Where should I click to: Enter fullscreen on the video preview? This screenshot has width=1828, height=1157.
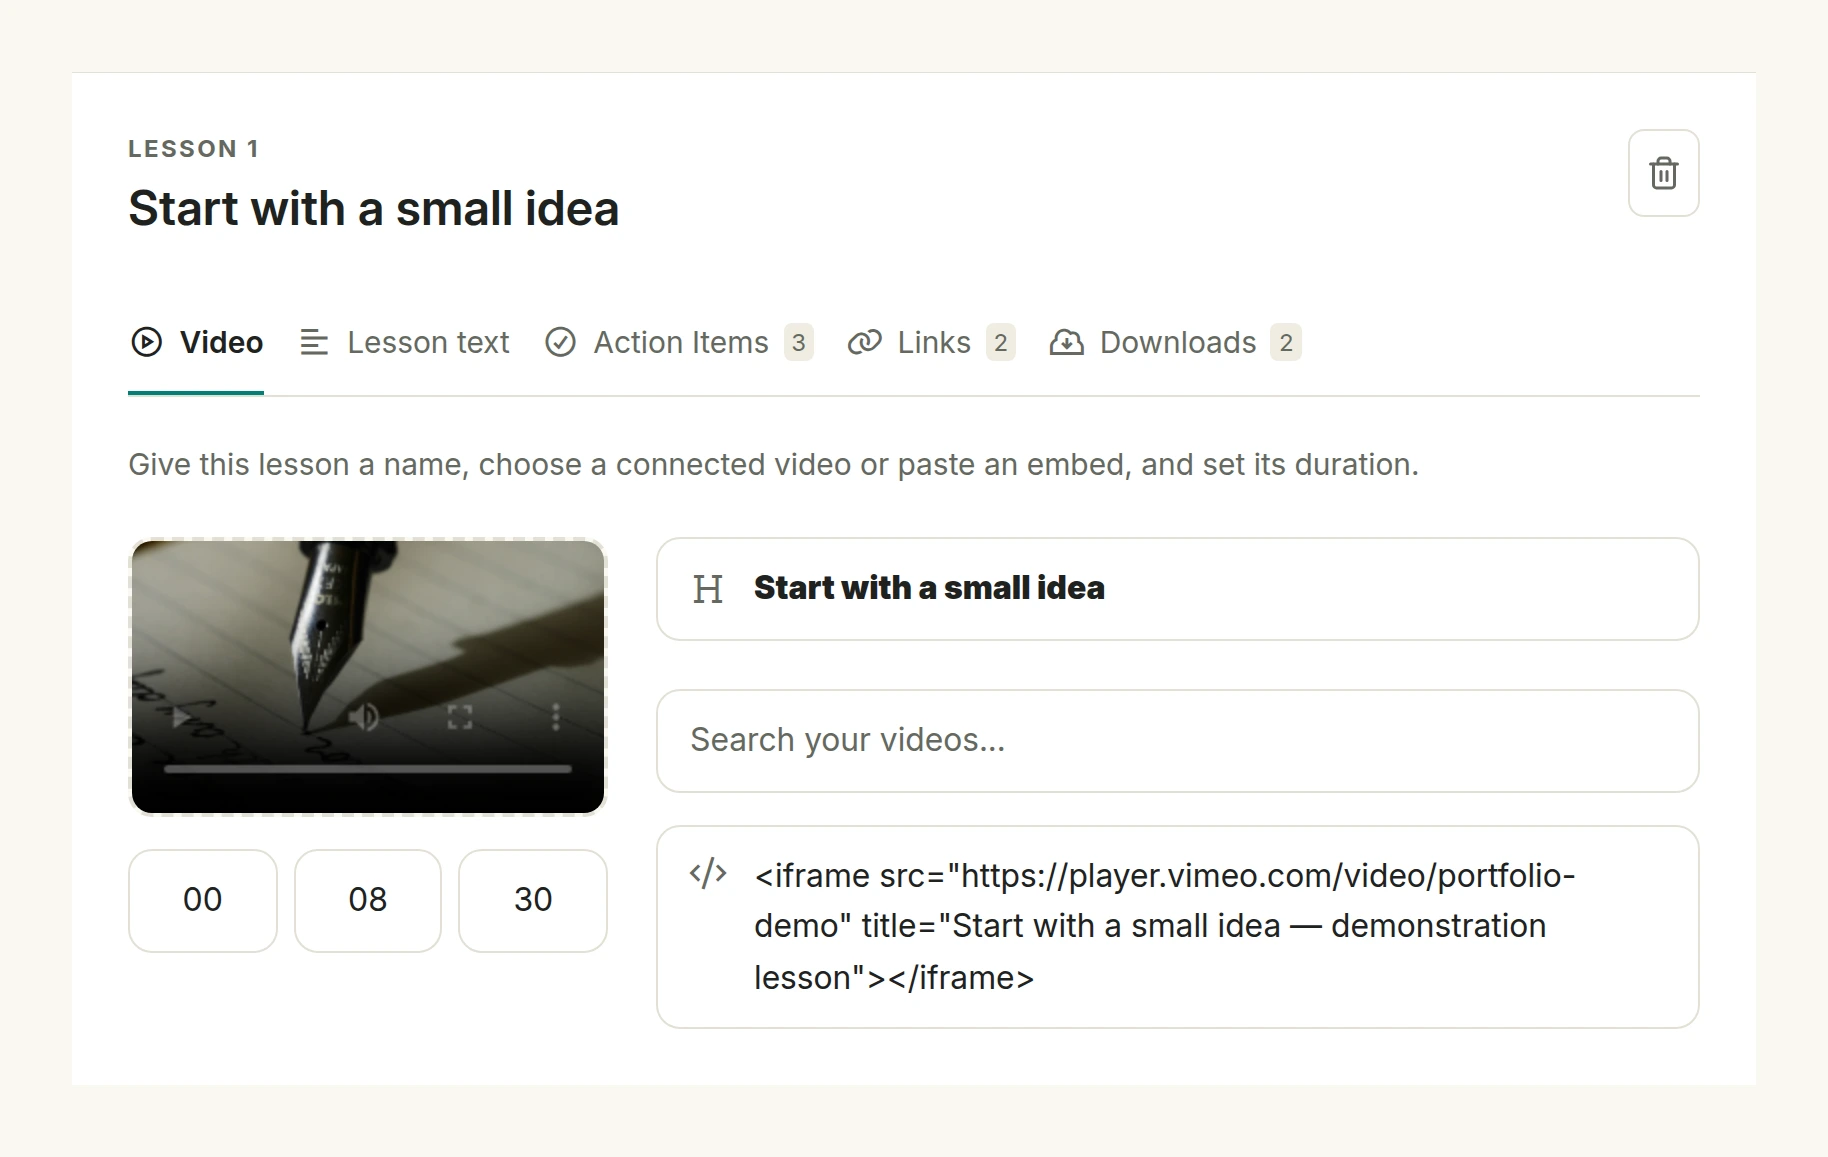(460, 717)
